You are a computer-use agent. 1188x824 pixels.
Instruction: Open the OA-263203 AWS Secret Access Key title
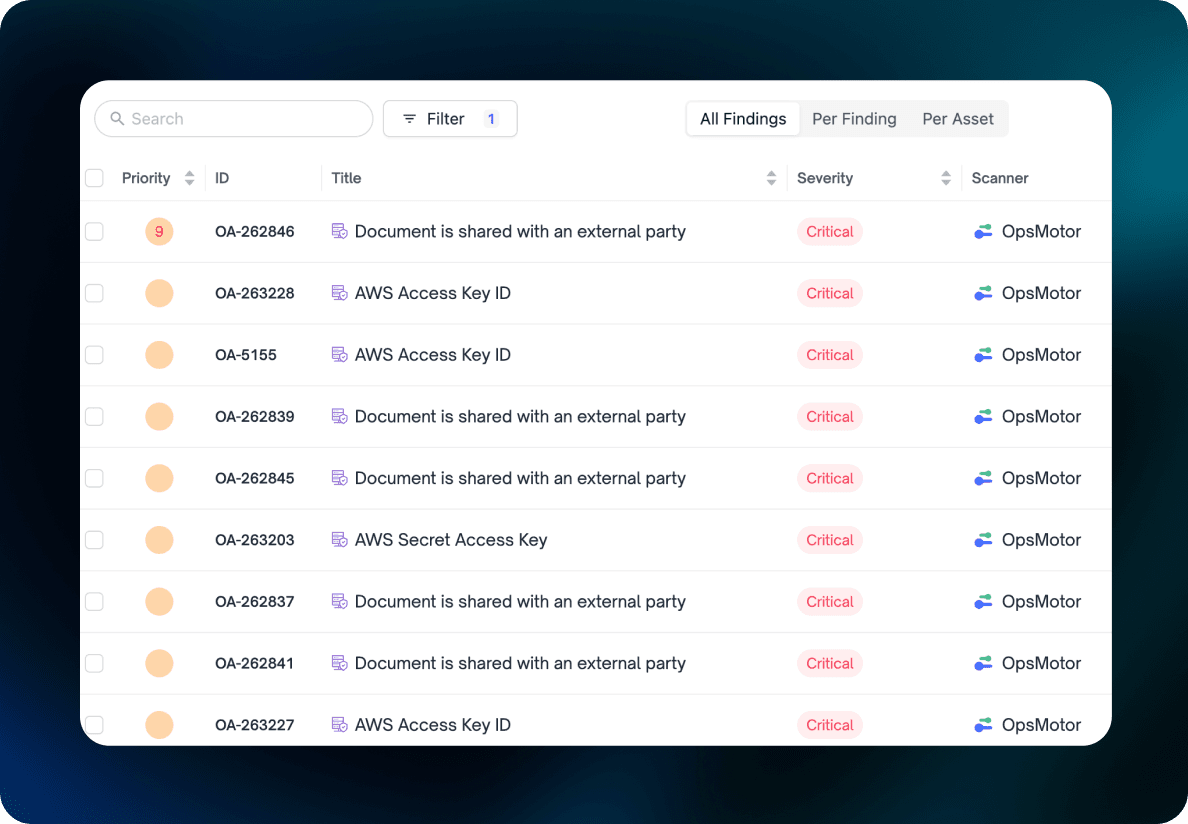click(x=451, y=540)
